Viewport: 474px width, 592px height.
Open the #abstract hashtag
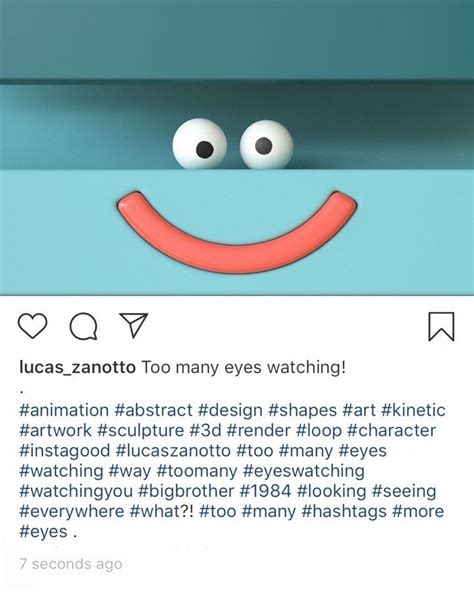pos(153,410)
